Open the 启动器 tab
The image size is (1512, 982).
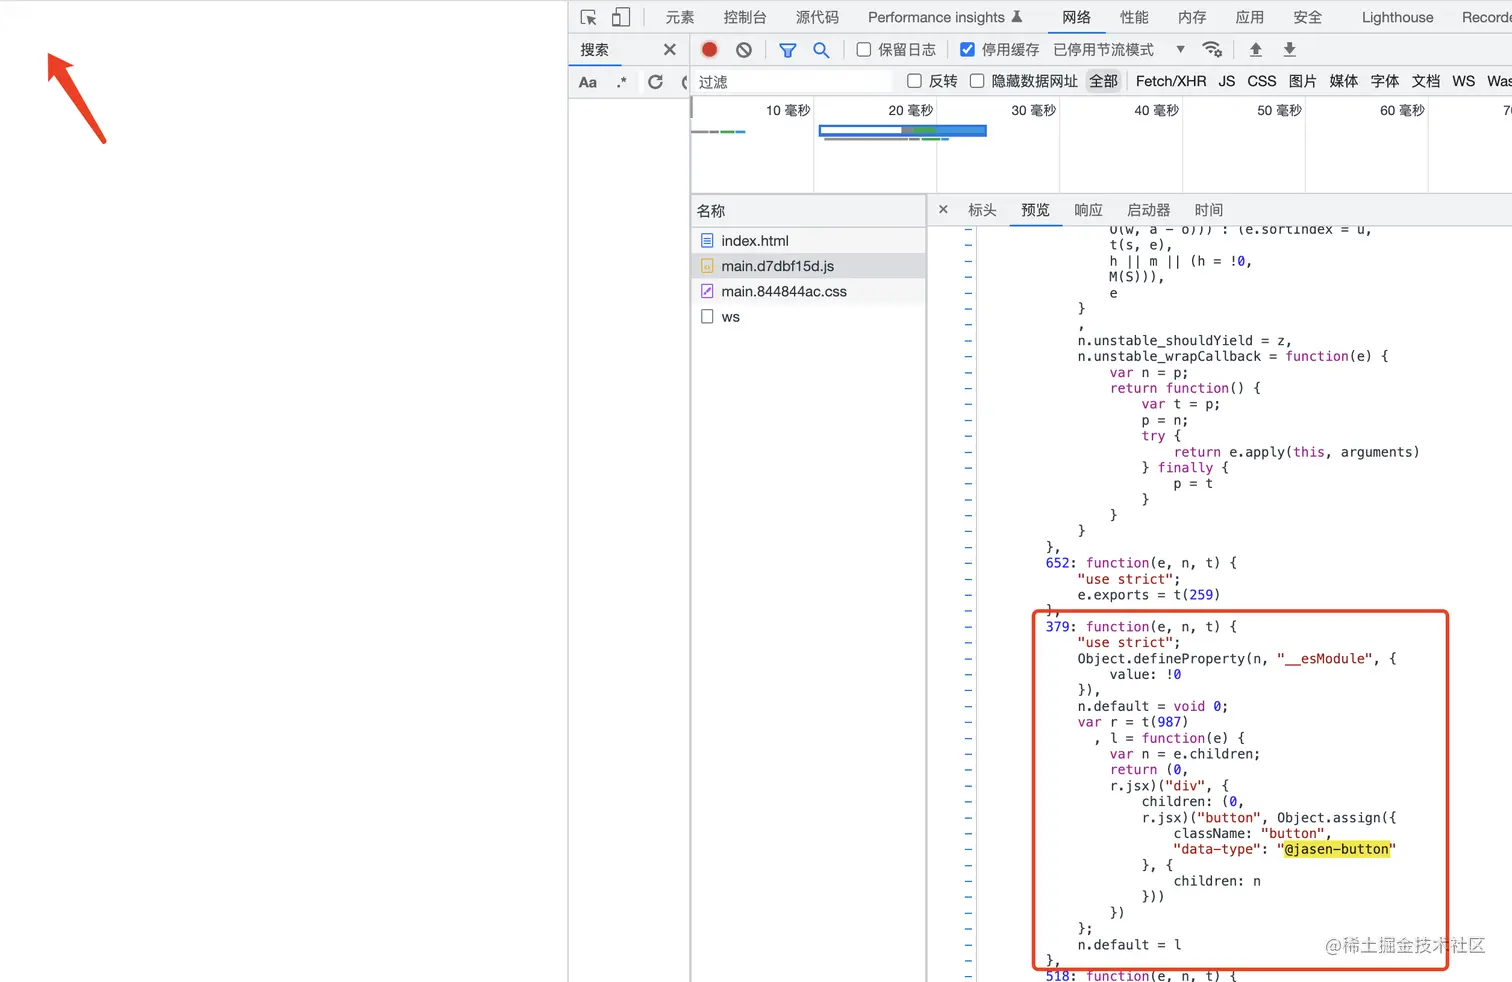(1148, 210)
